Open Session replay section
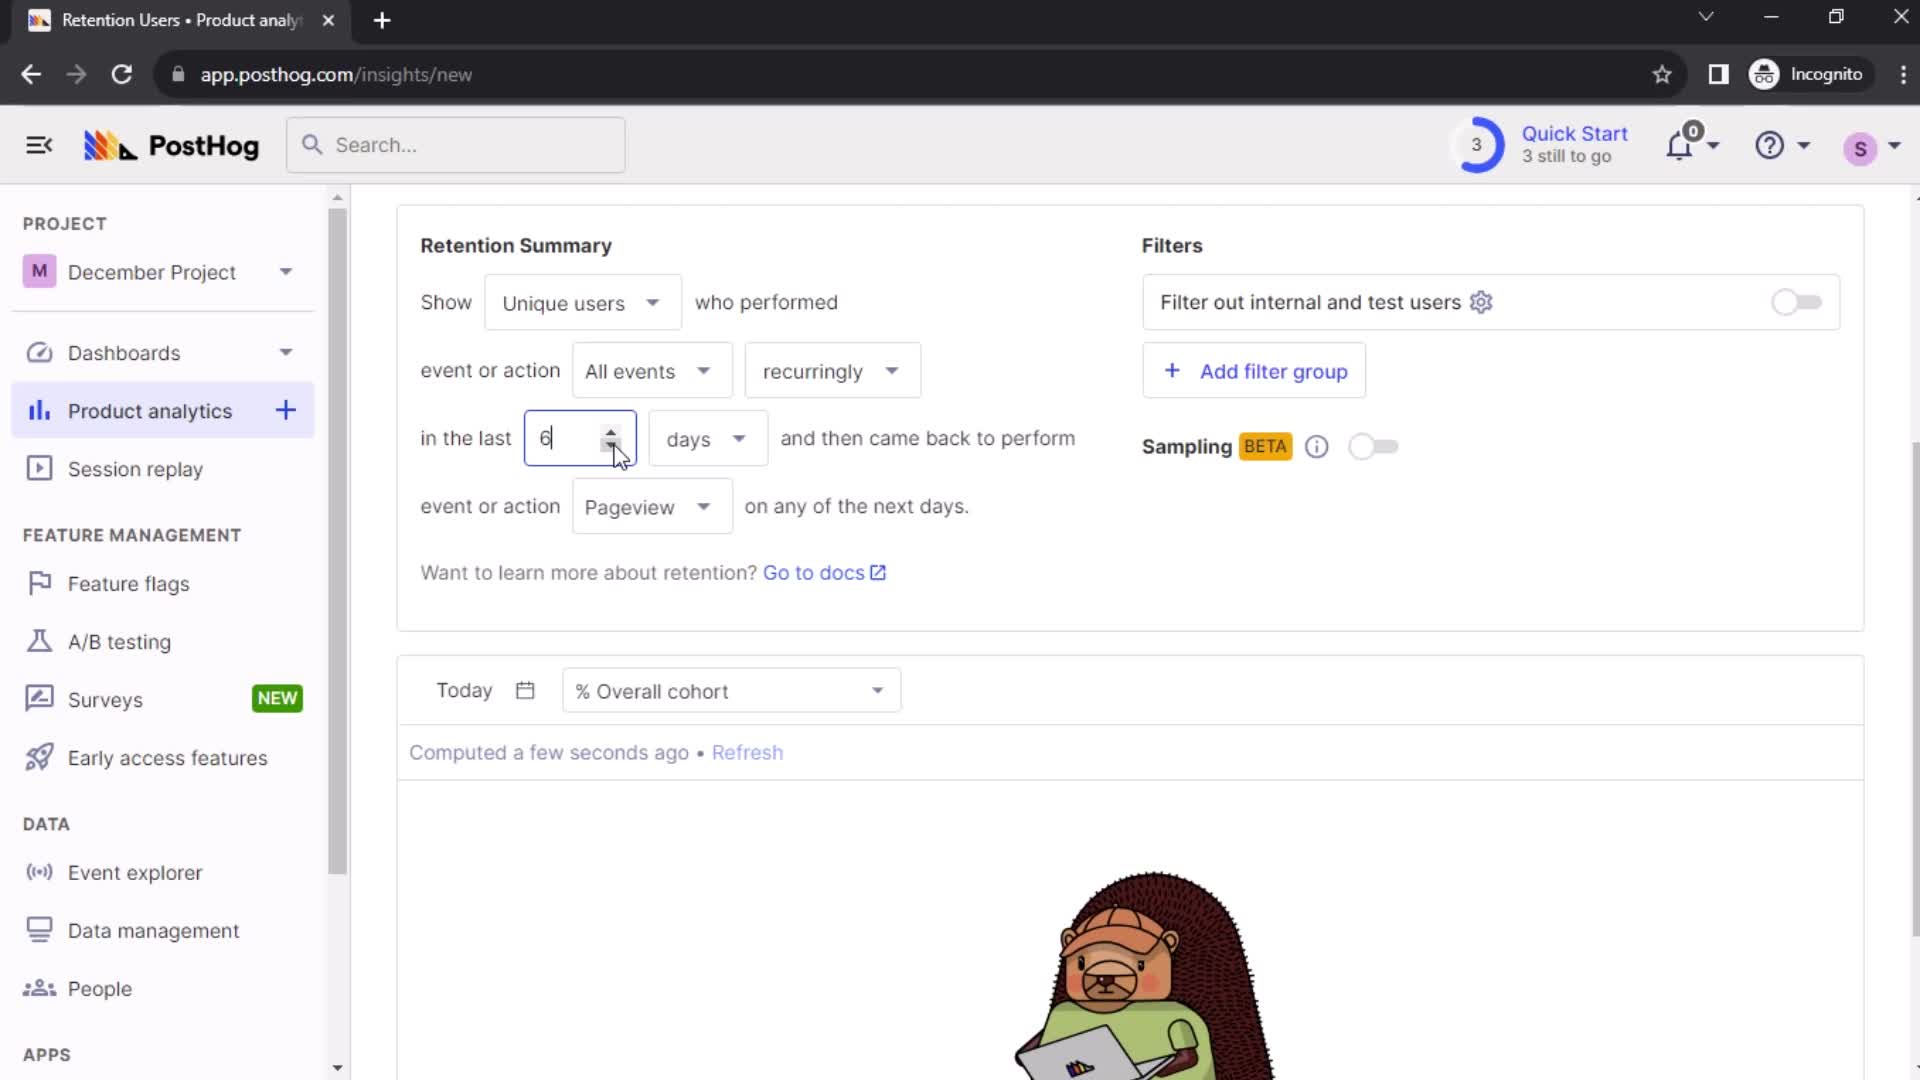This screenshot has height=1080, width=1920. click(136, 469)
